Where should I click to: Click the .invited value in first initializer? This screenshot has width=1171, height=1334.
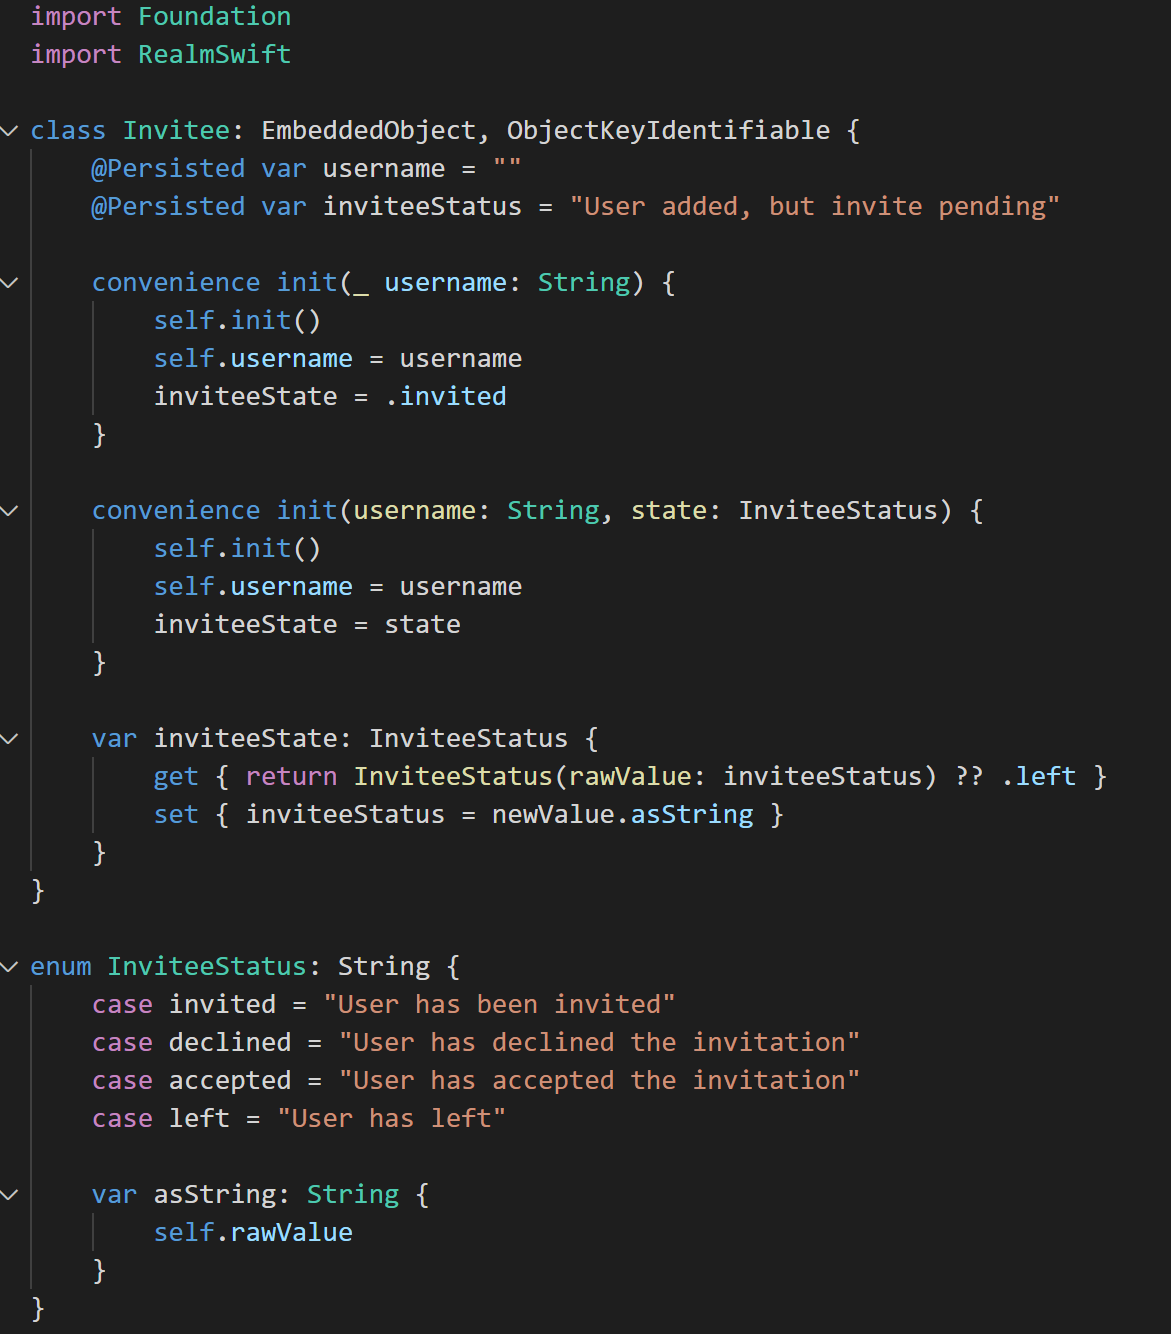pos(446,397)
